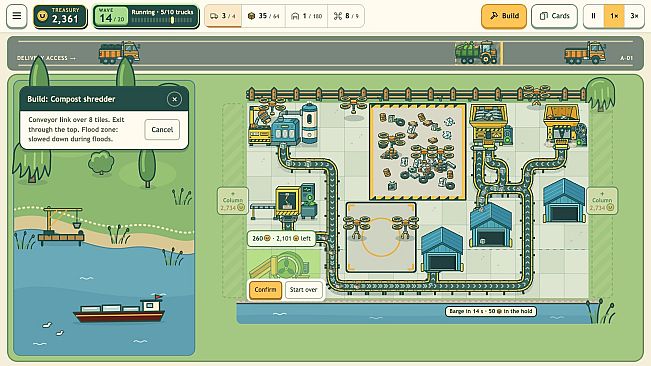The image size is (651, 366).
Task: Click the 'DELIVERY ACCESS' road label
Action: tap(46, 58)
